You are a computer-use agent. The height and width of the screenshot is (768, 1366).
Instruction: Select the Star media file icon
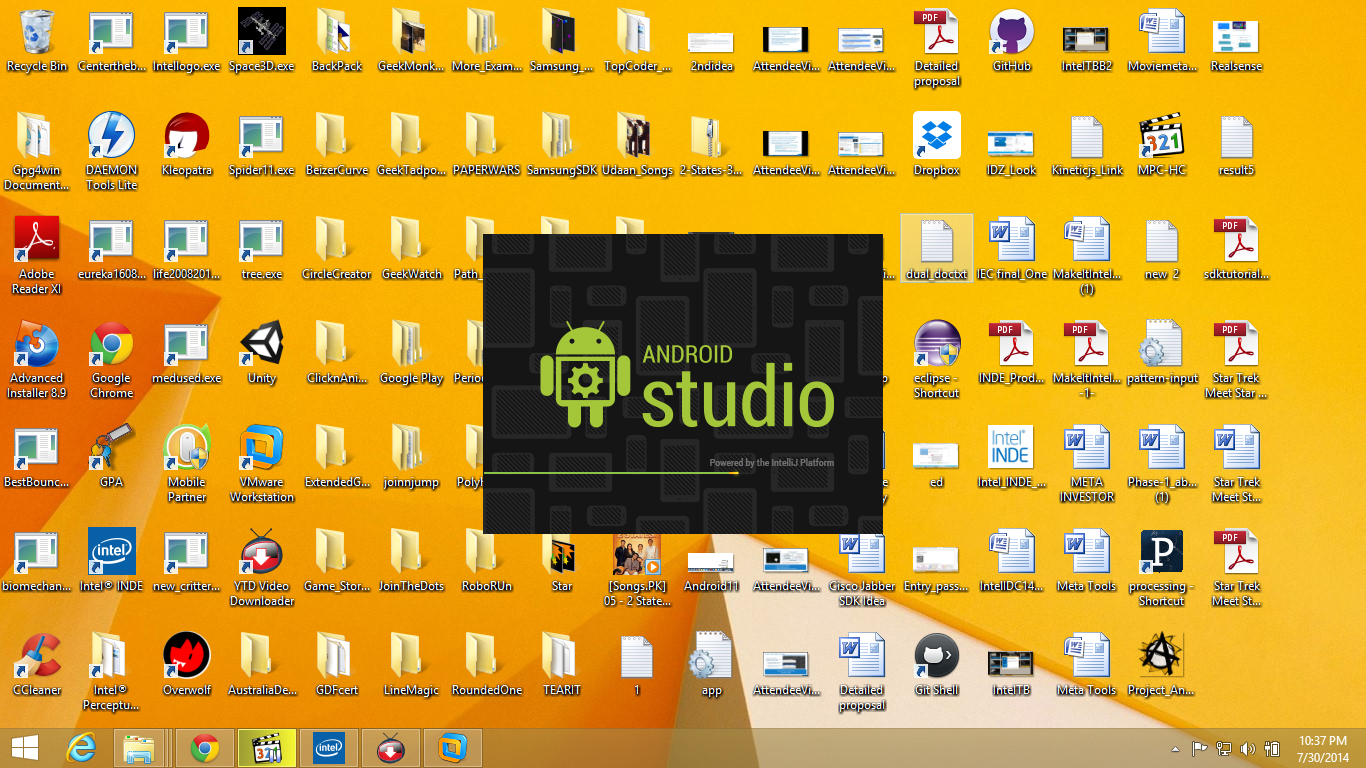click(562, 561)
